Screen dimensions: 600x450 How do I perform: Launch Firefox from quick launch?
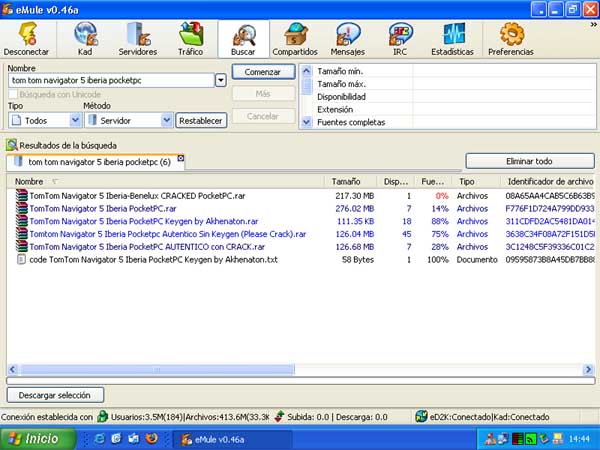pos(152,439)
